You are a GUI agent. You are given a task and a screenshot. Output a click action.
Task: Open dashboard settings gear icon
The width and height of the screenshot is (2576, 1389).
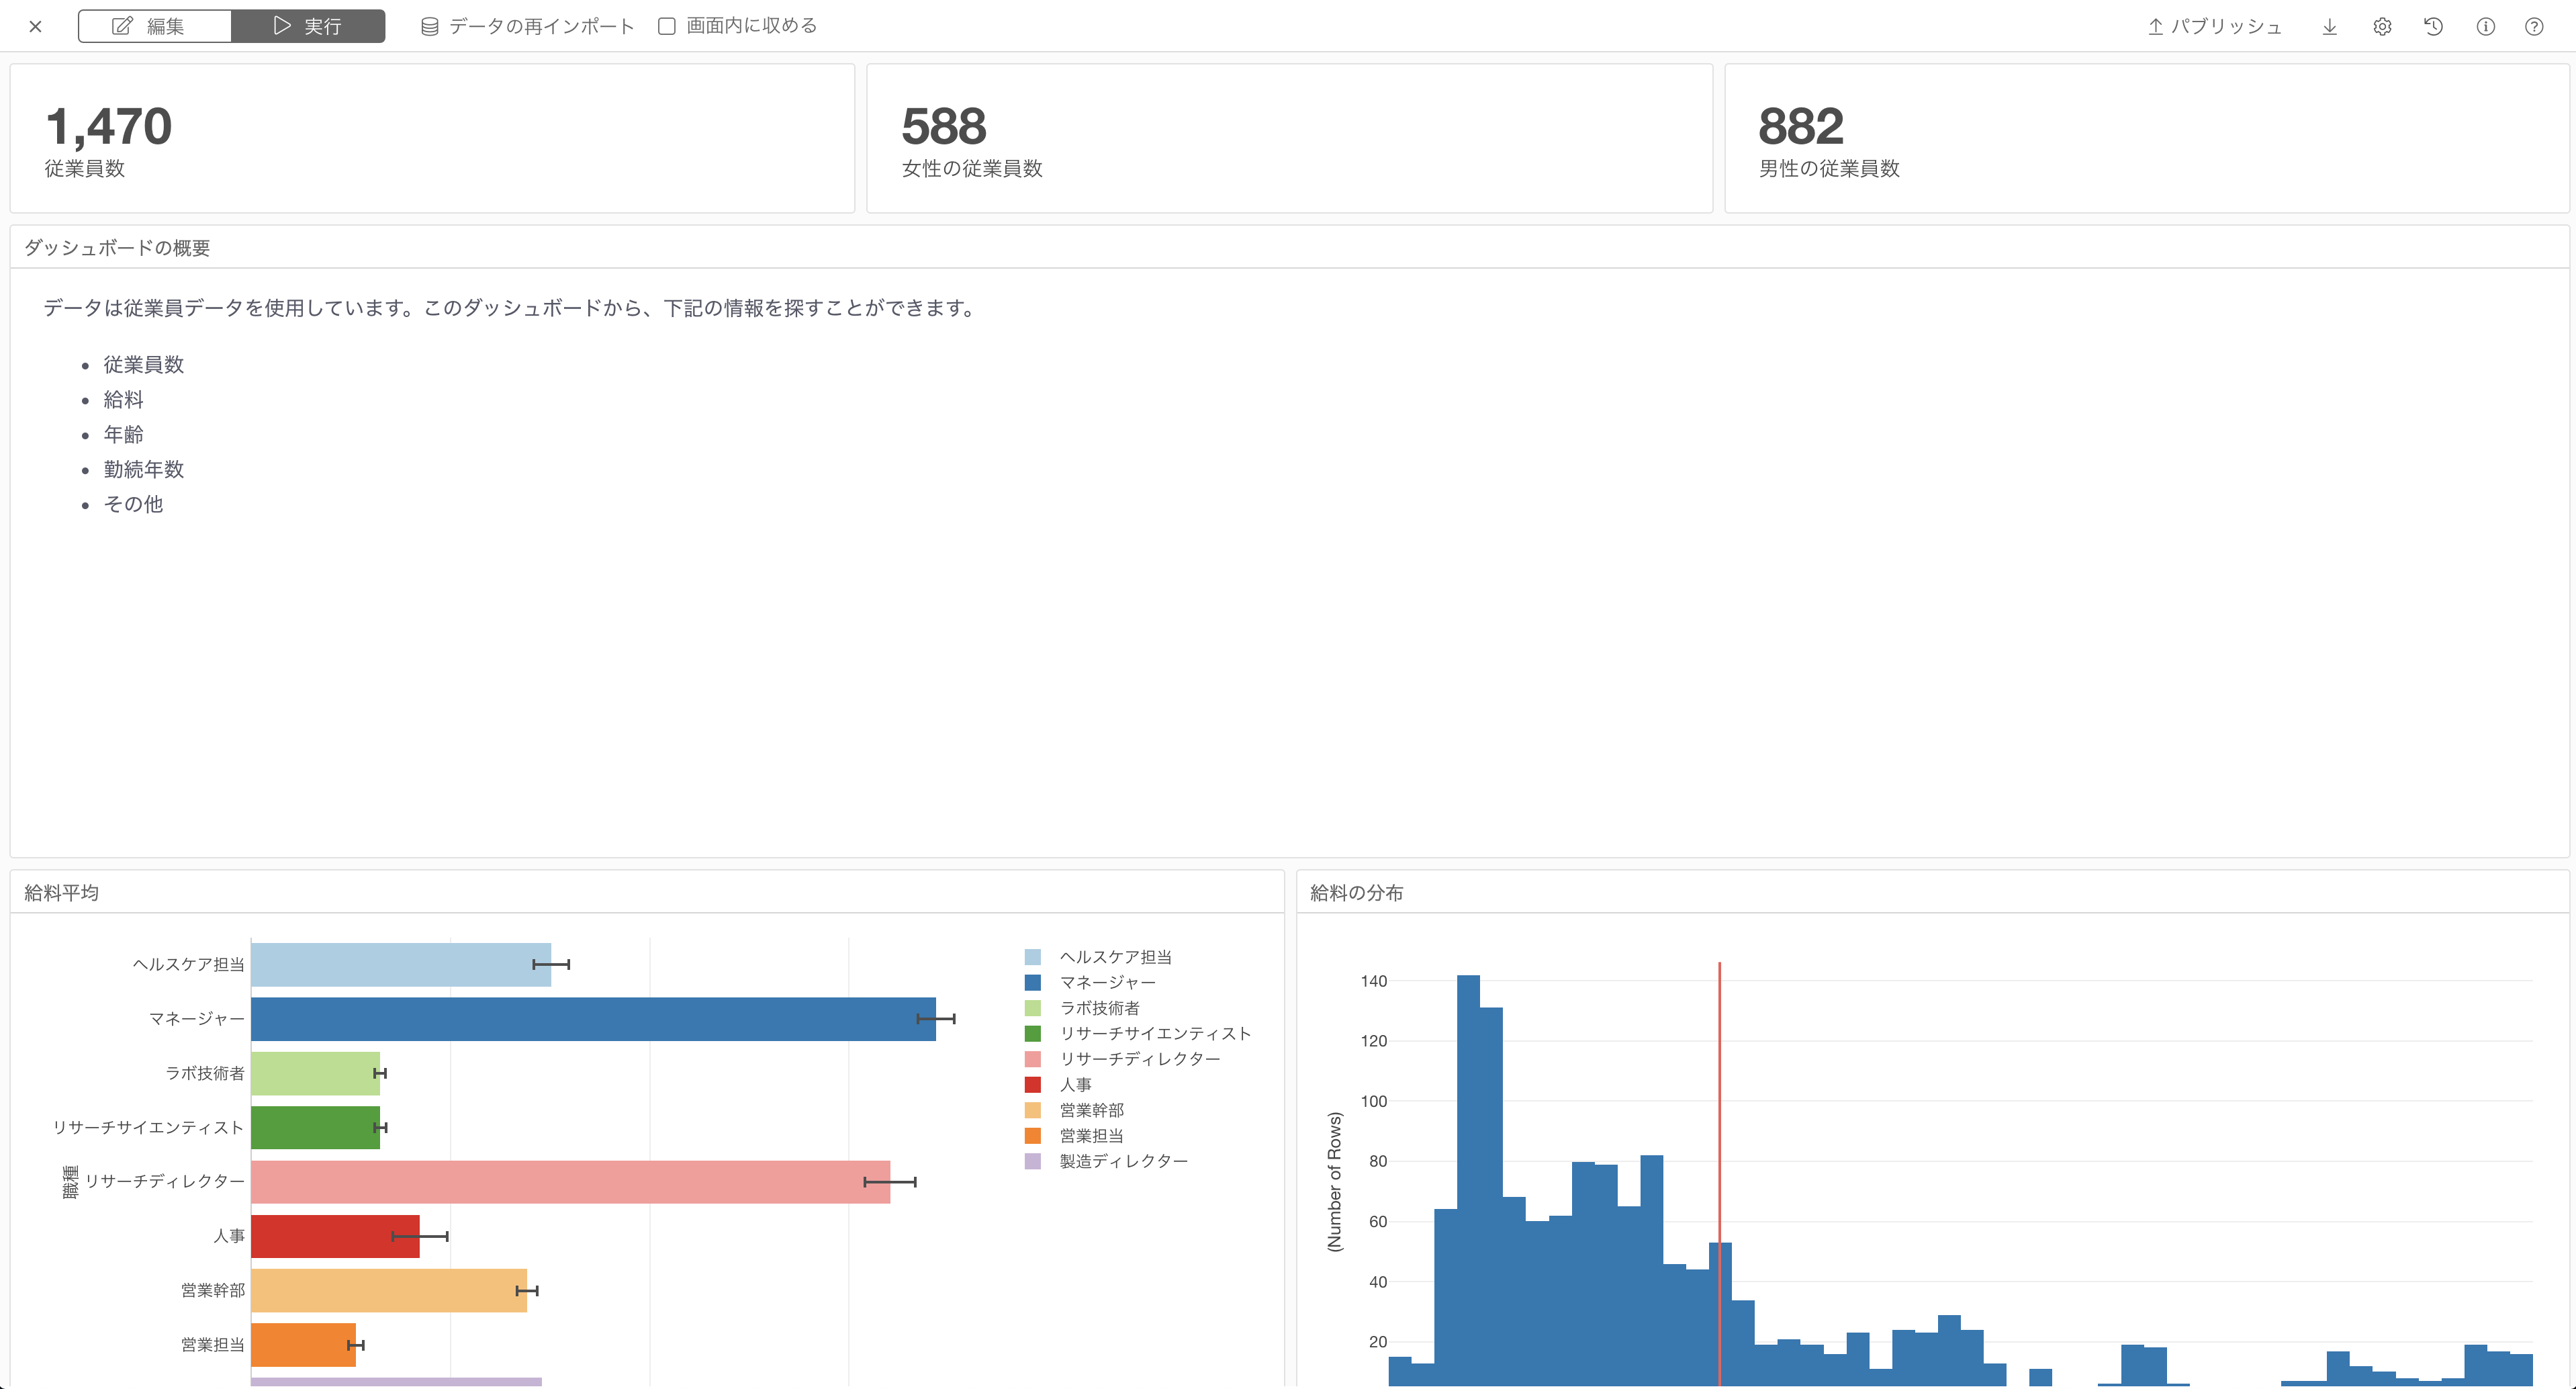(2382, 27)
